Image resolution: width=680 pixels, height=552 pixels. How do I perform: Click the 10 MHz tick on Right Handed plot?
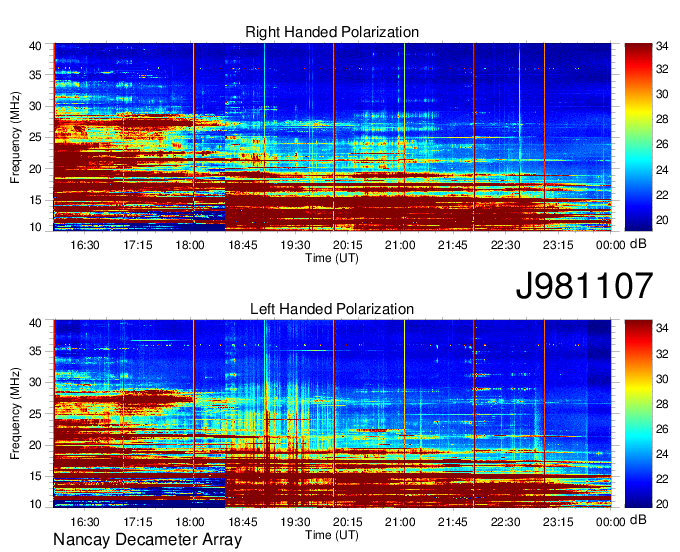coord(35,227)
